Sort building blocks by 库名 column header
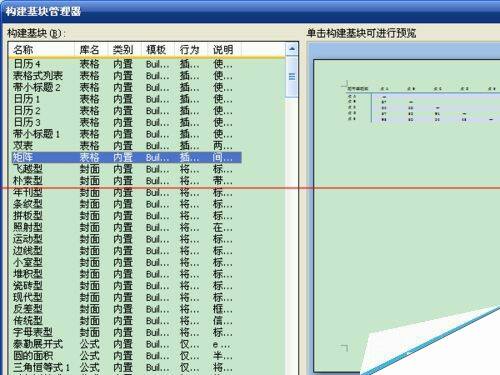Screen dimensions: 500x375 pyautogui.click(x=91, y=50)
